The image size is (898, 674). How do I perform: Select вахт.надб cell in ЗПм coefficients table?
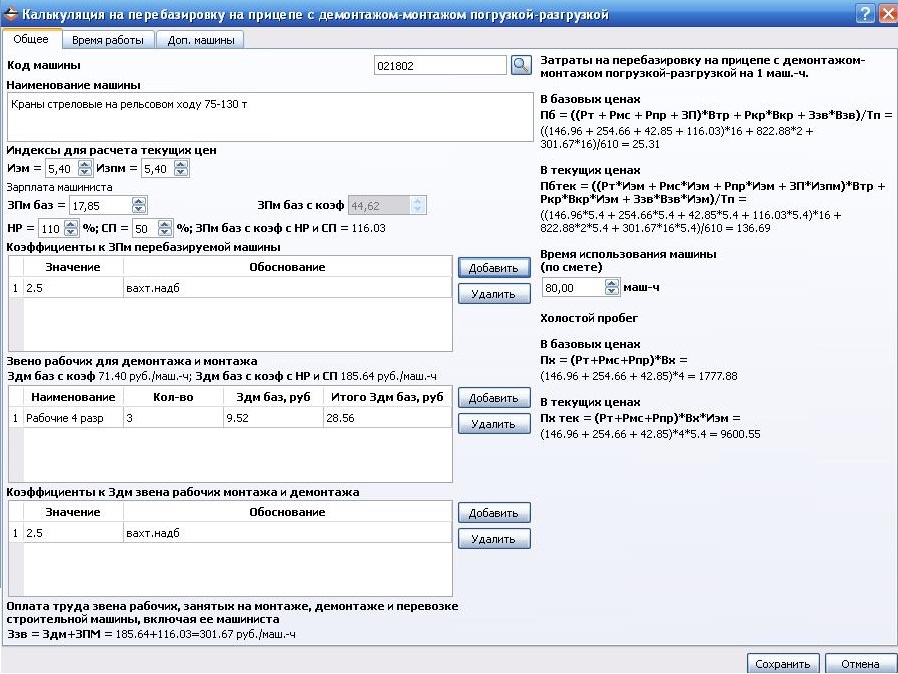coord(287,288)
